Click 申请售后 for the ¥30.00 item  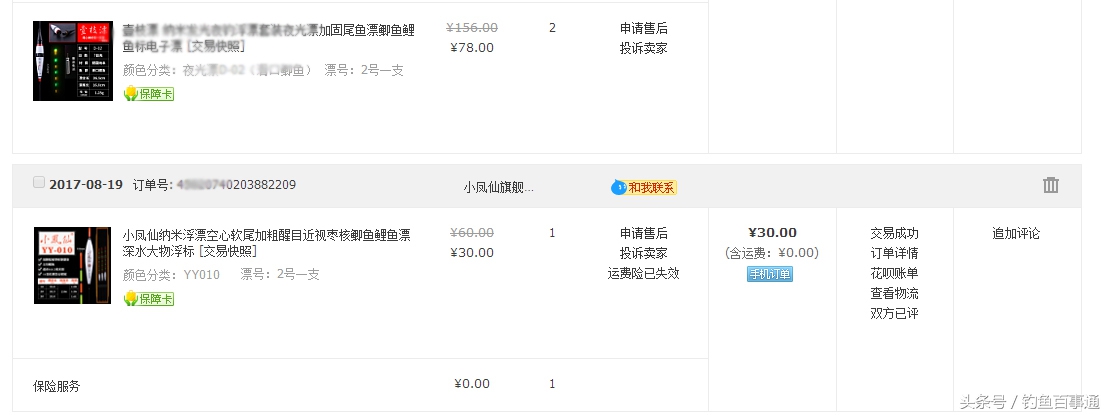click(643, 233)
